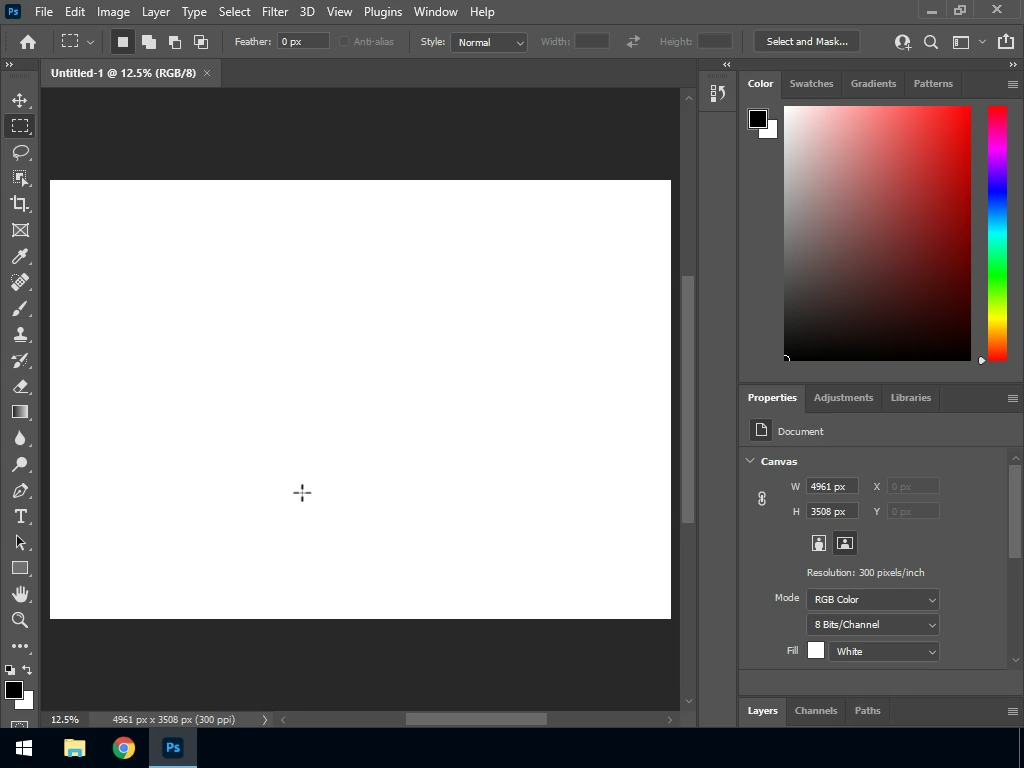Set canvas to landscape orientation
Screen dimensions: 1024x768
click(845, 543)
